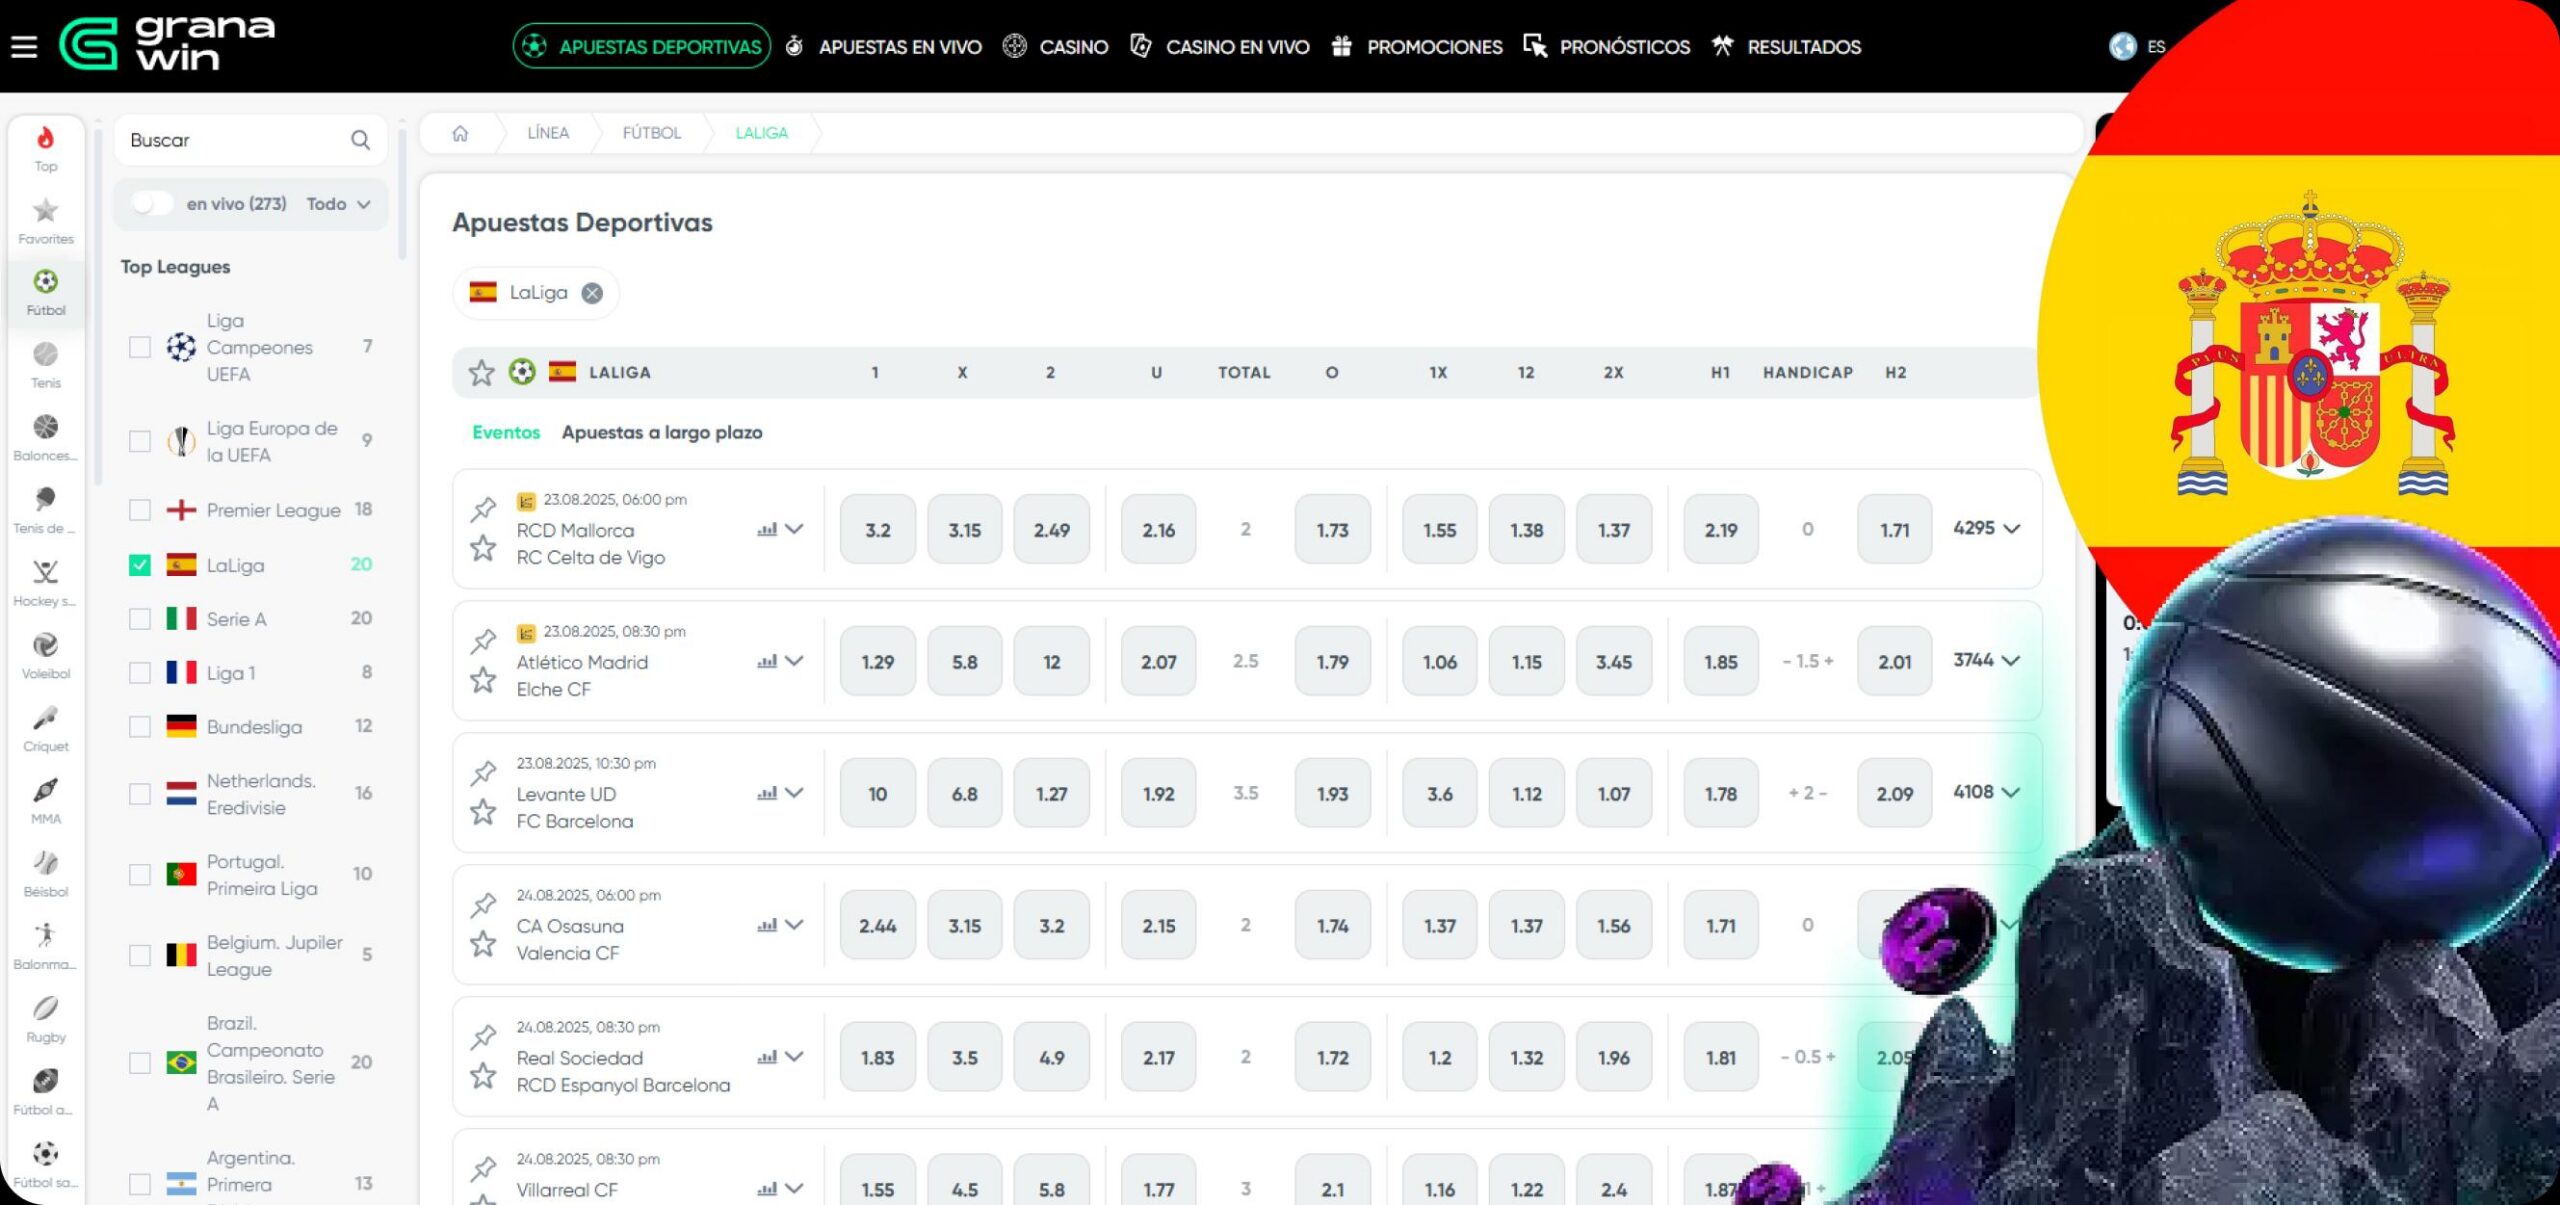Pin the Levante UD match
This screenshot has height=1205, width=2560.
pyautogui.click(x=483, y=773)
